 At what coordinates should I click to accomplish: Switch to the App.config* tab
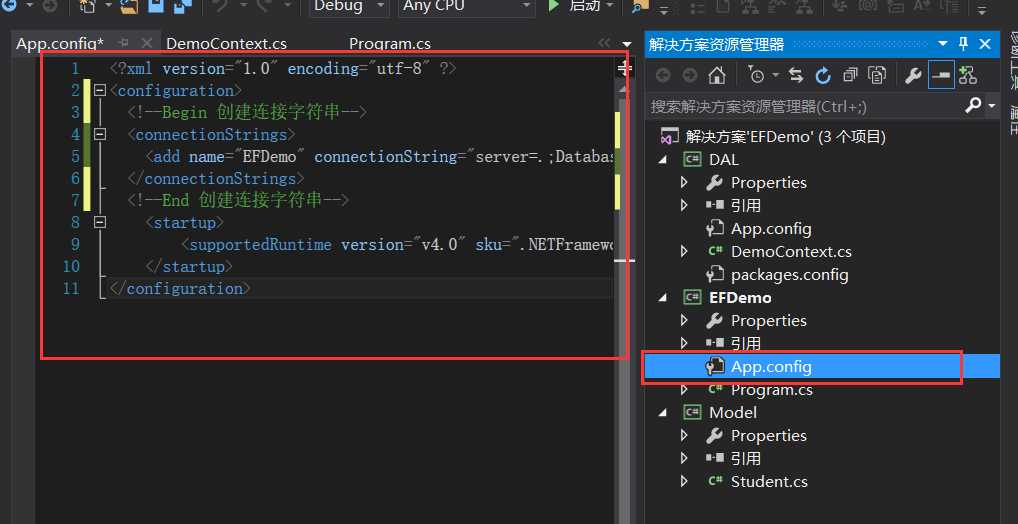coord(60,44)
